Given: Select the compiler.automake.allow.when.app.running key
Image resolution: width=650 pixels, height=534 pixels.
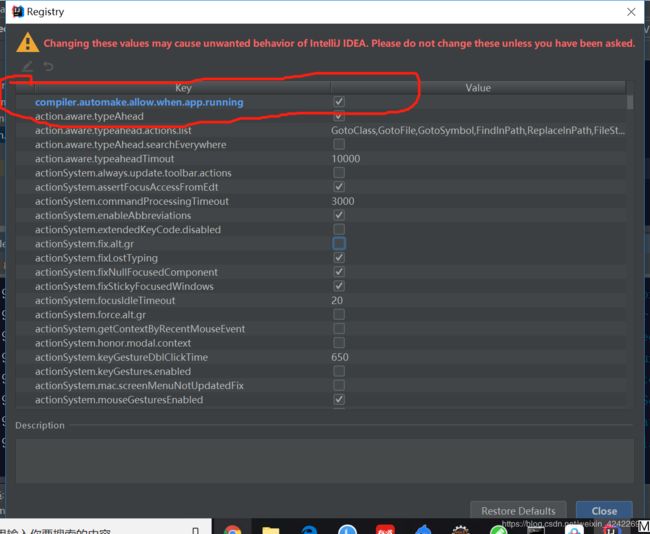Looking at the screenshot, I should pyautogui.click(x=139, y=102).
